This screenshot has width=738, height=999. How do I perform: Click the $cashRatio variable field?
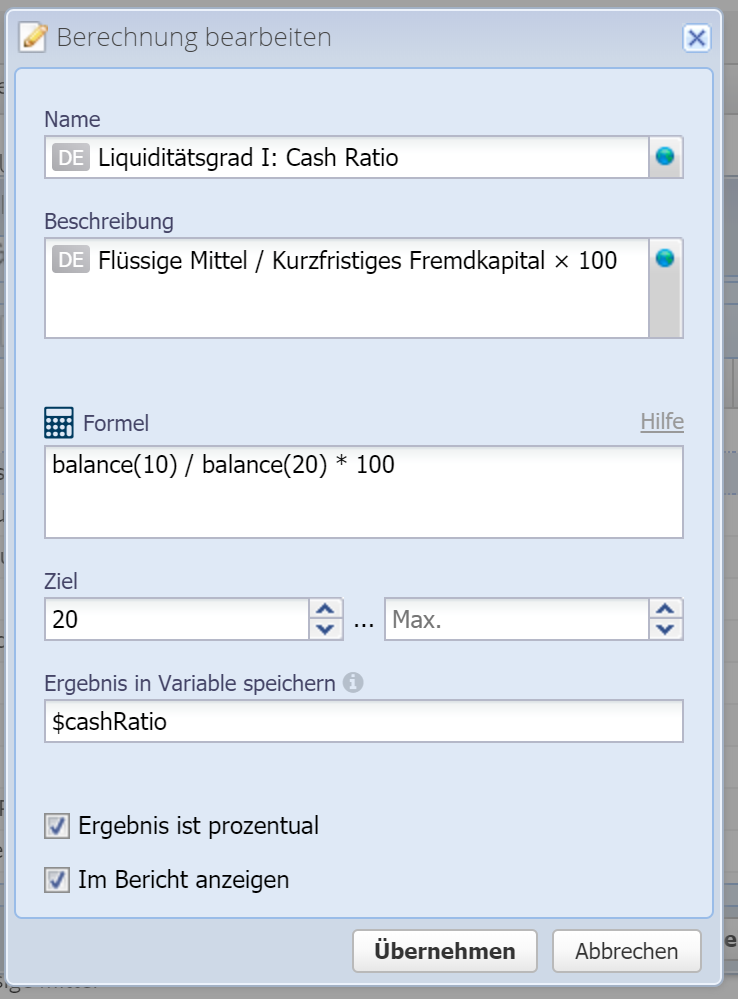point(364,721)
